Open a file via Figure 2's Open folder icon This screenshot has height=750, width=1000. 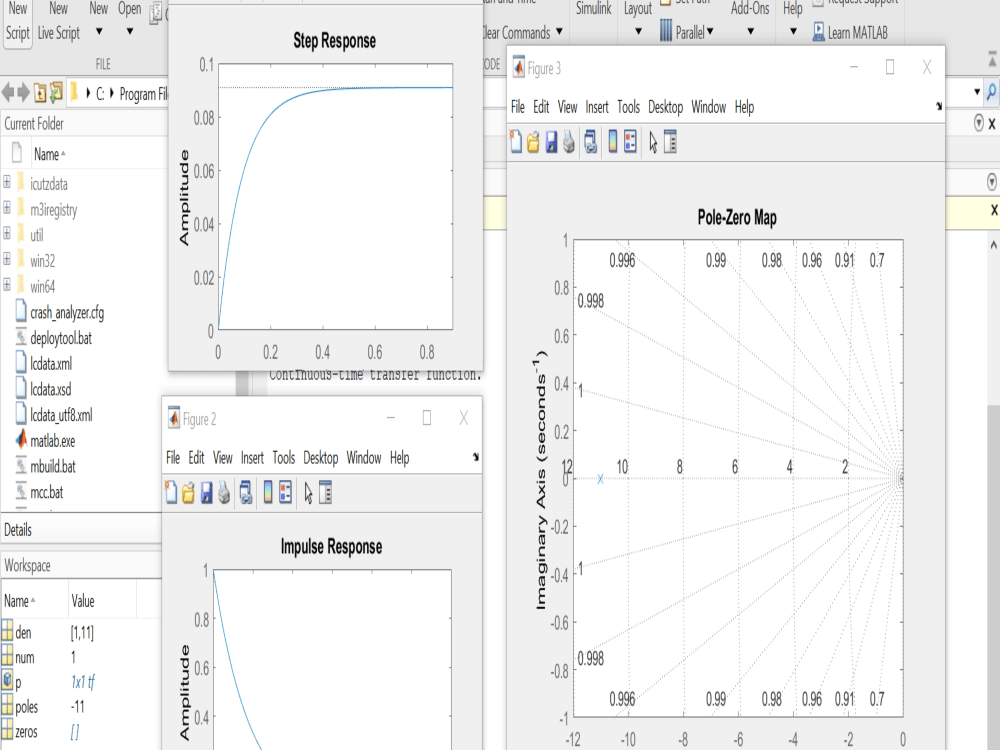tap(190, 493)
